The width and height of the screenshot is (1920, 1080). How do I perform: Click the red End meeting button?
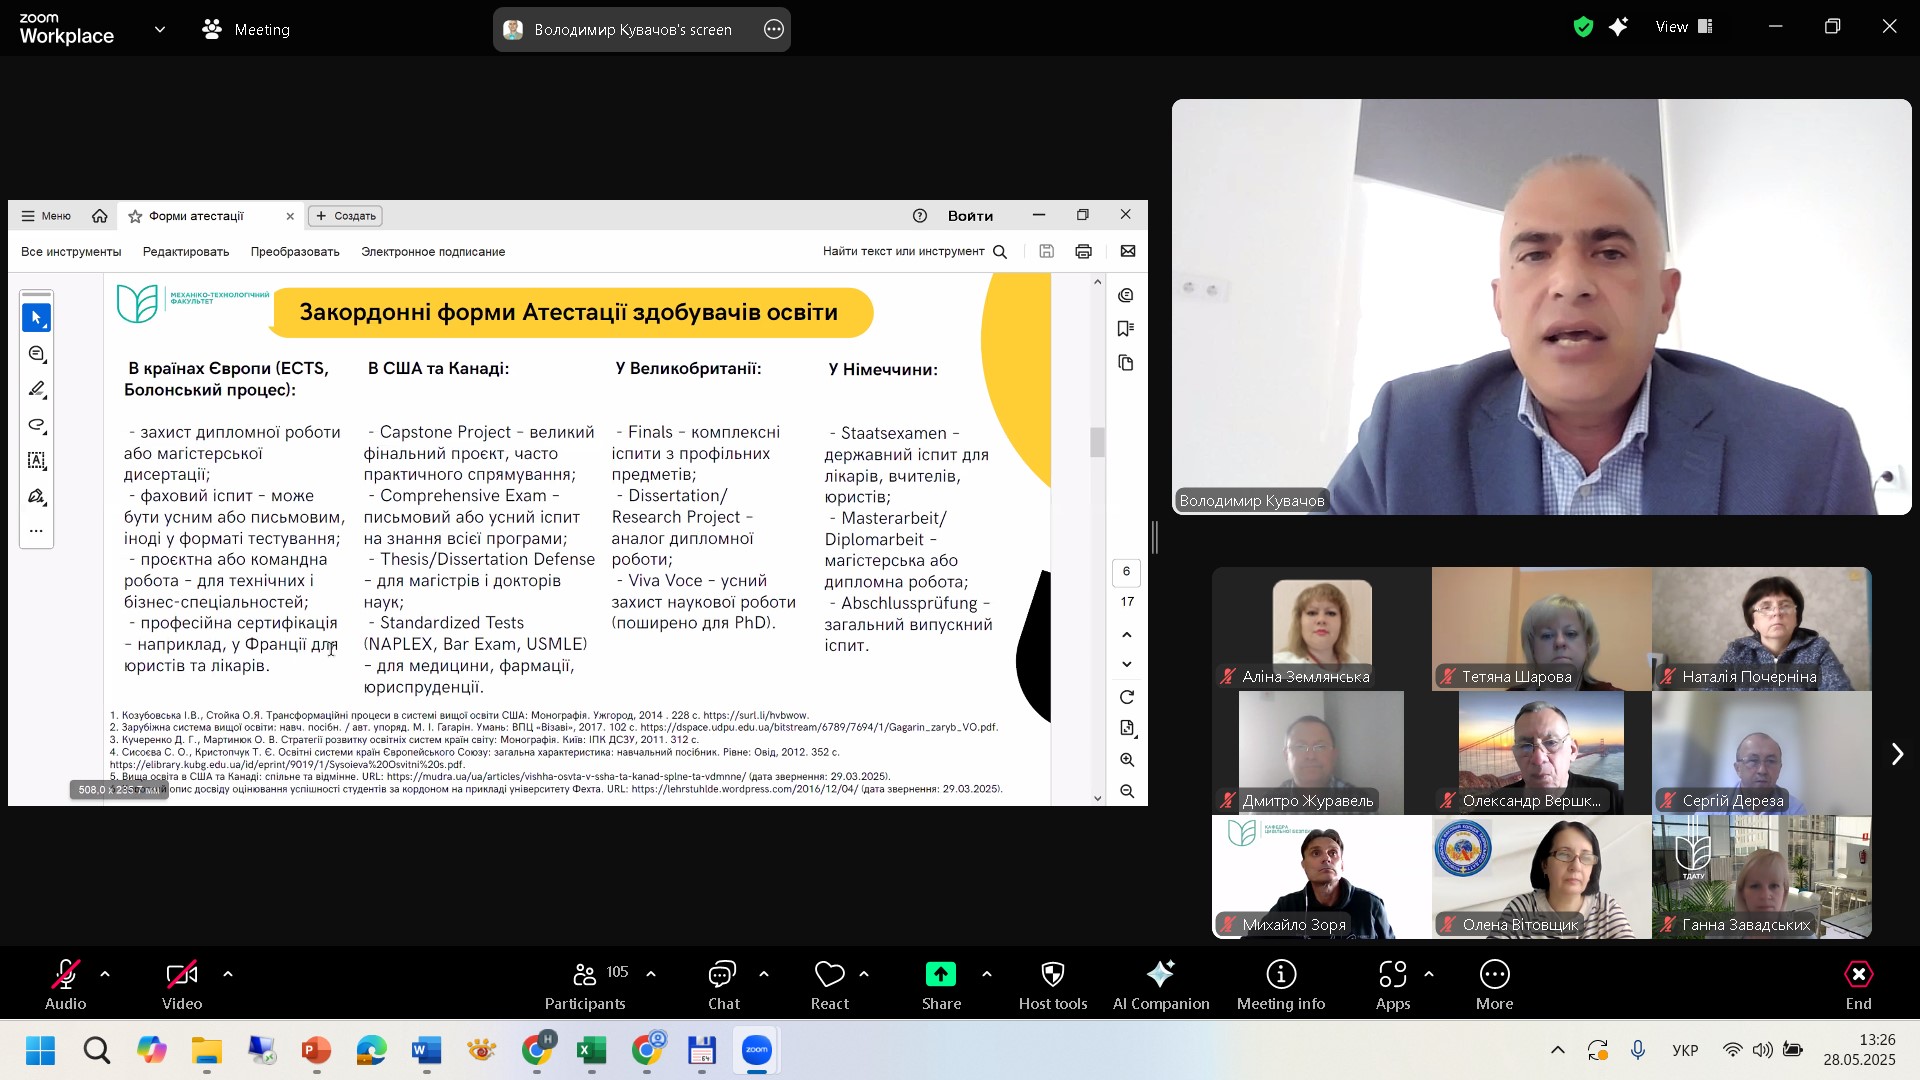point(1858,984)
